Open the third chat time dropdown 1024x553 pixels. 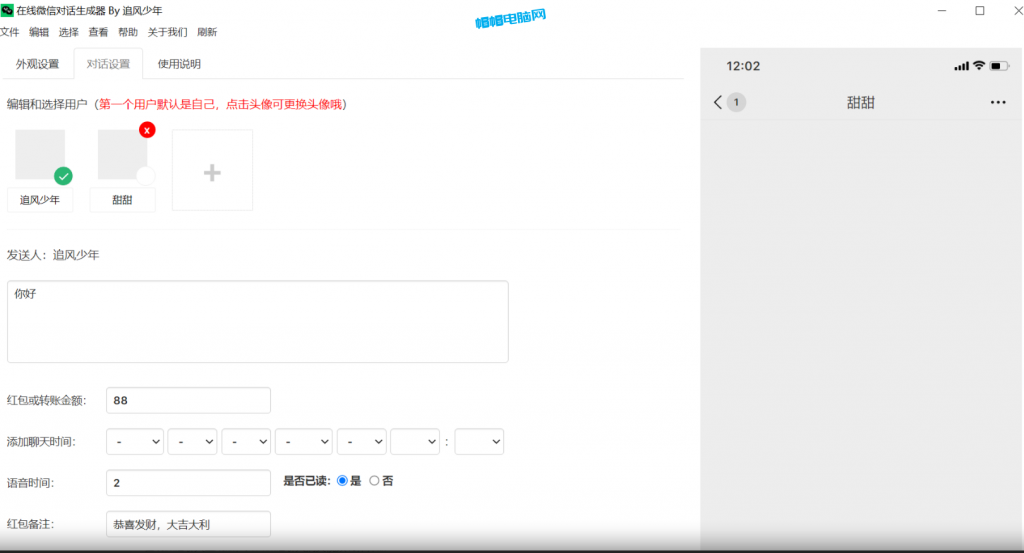pos(246,442)
